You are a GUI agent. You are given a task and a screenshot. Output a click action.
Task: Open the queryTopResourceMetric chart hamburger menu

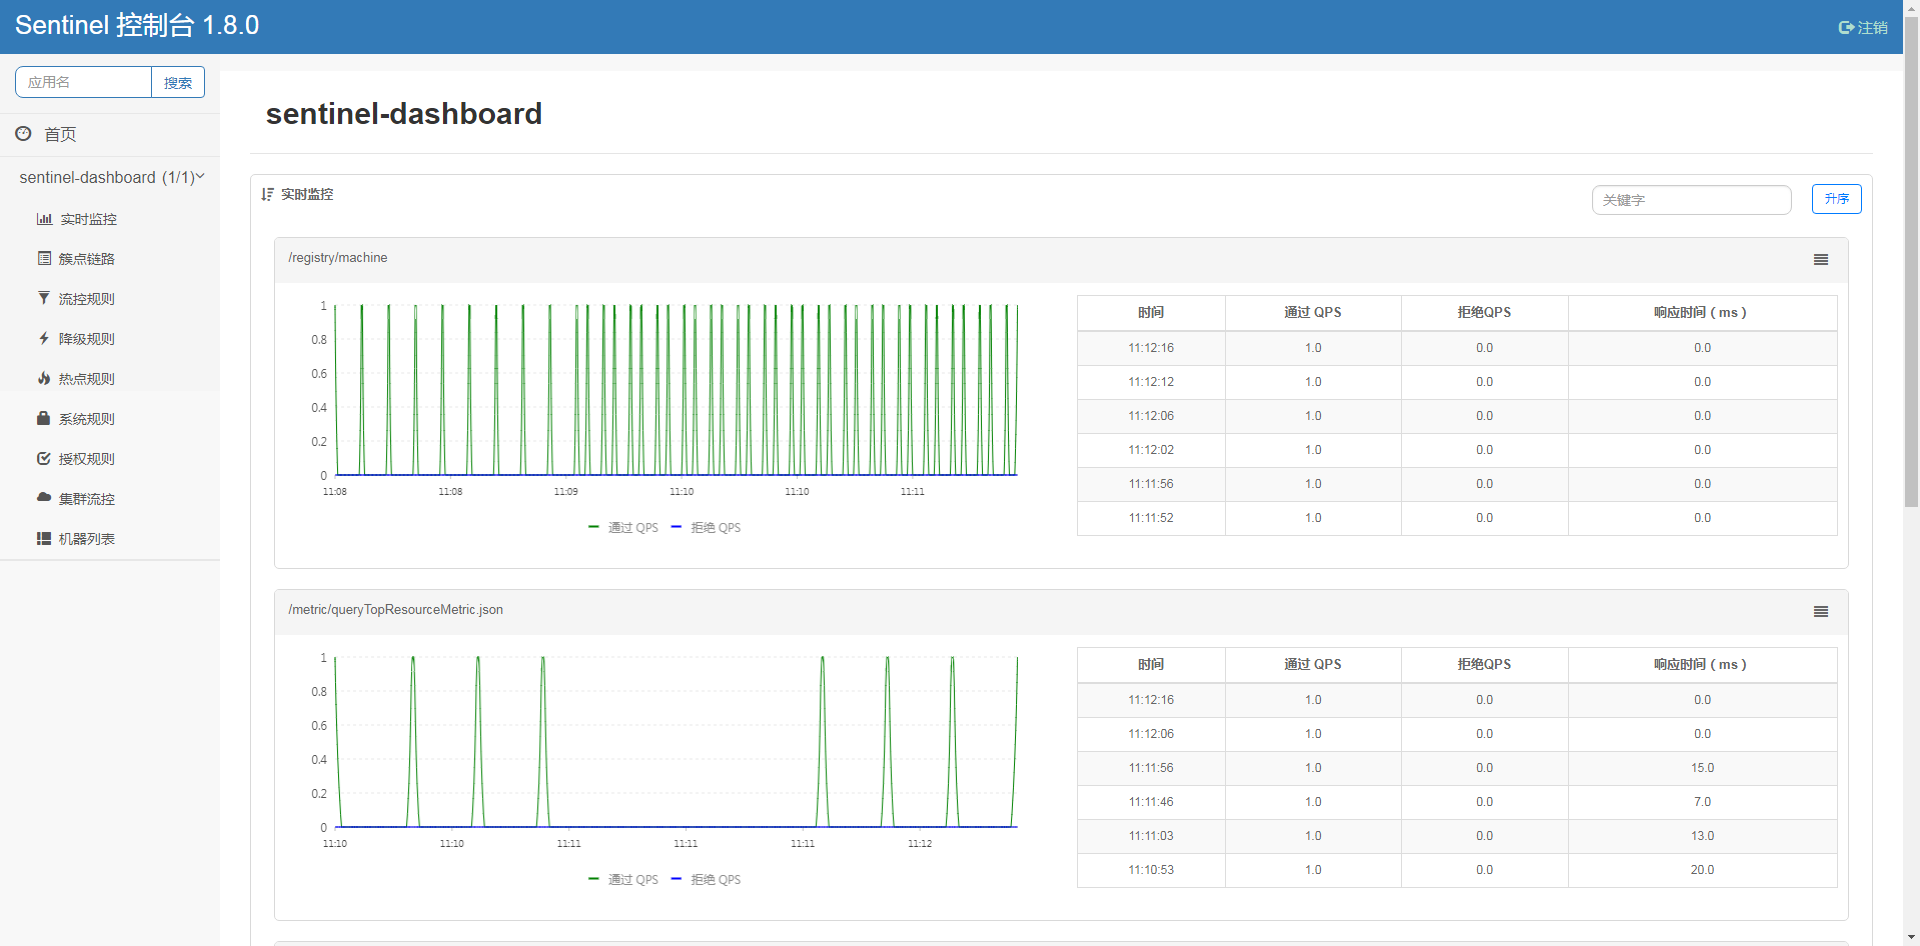[x=1820, y=611]
